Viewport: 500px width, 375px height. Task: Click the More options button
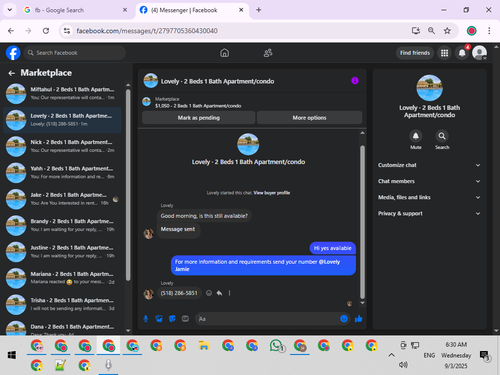click(309, 118)
